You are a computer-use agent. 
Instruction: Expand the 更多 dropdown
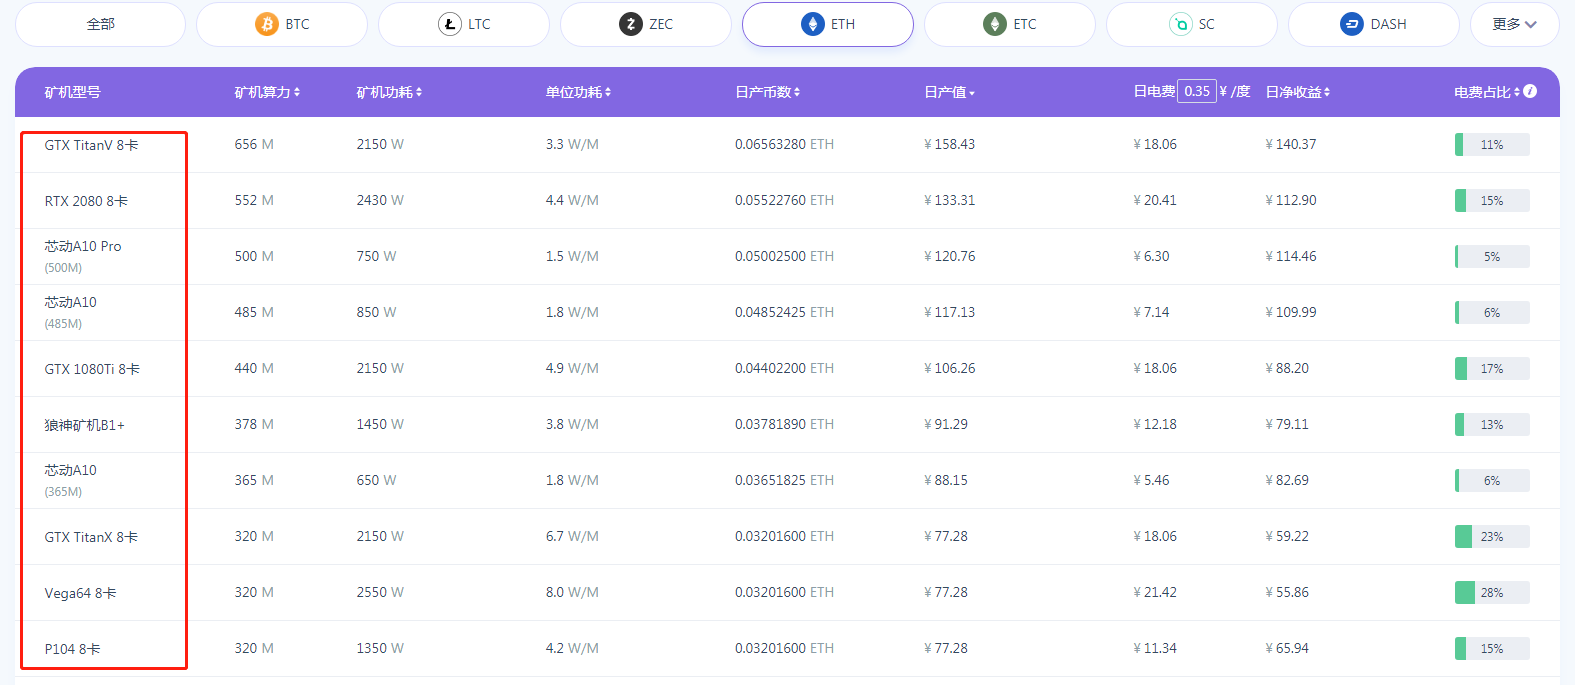click(1514, 24)
